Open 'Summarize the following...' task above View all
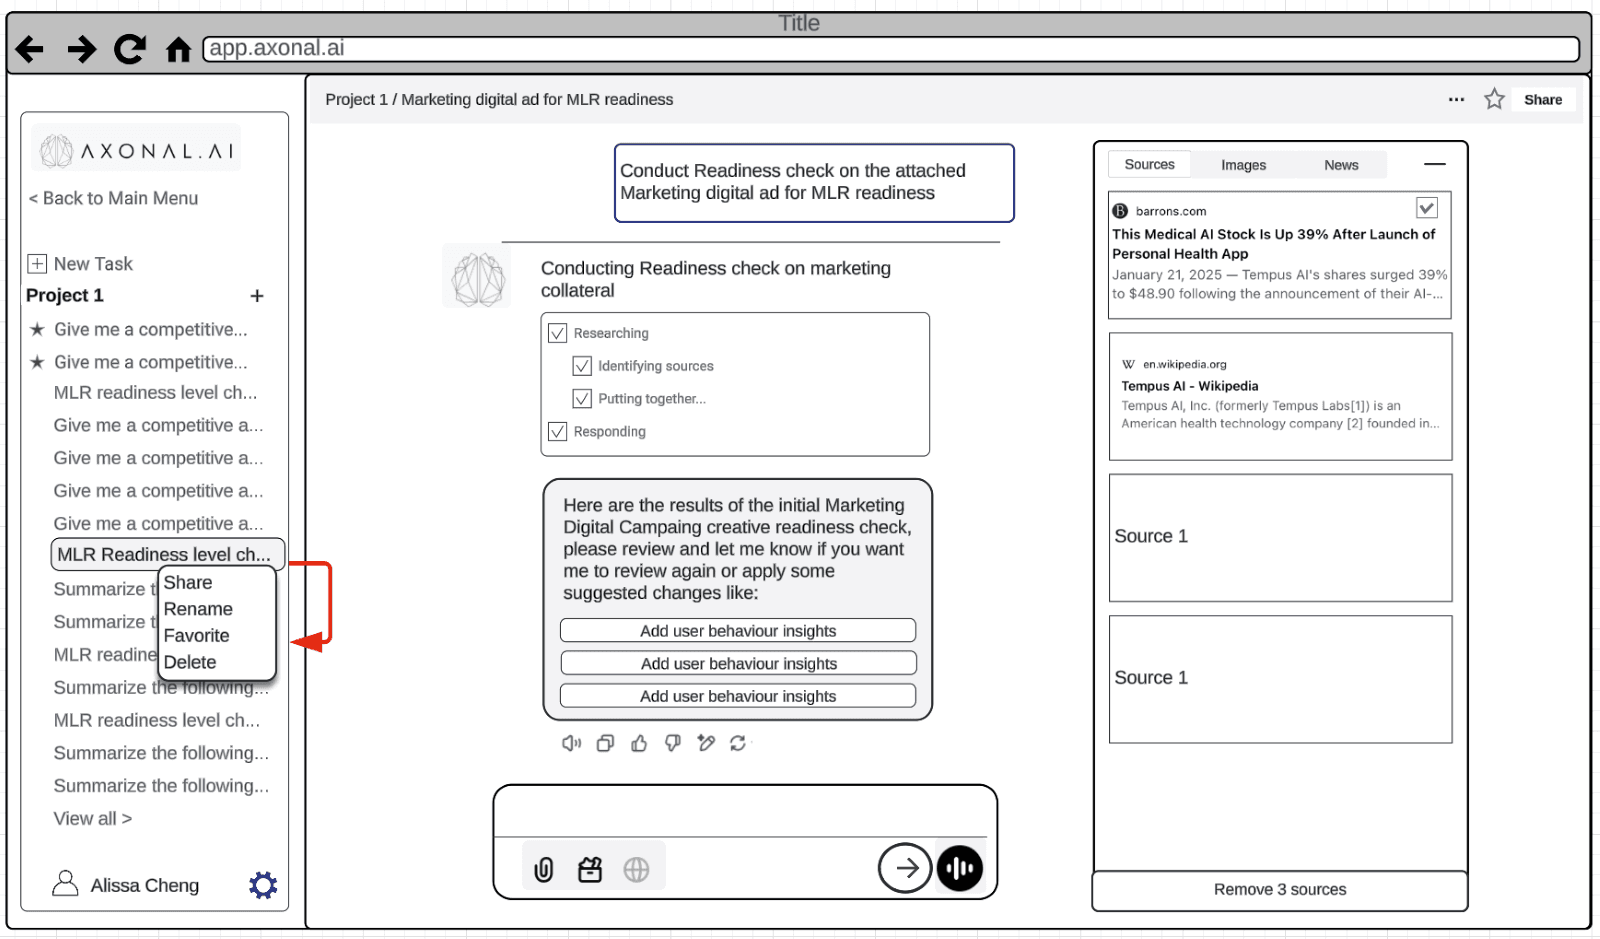This screenshot has width=1600, height=939. coord(161,786)
